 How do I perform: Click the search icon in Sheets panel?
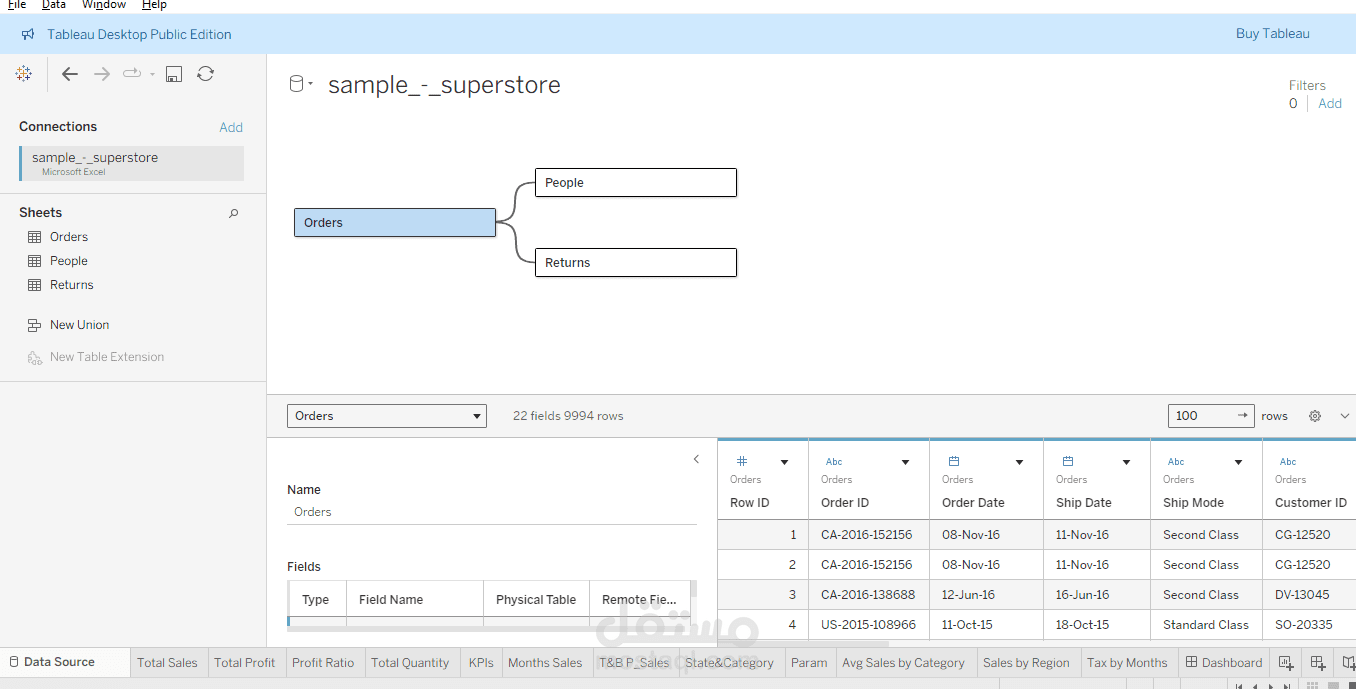[234, 213]
